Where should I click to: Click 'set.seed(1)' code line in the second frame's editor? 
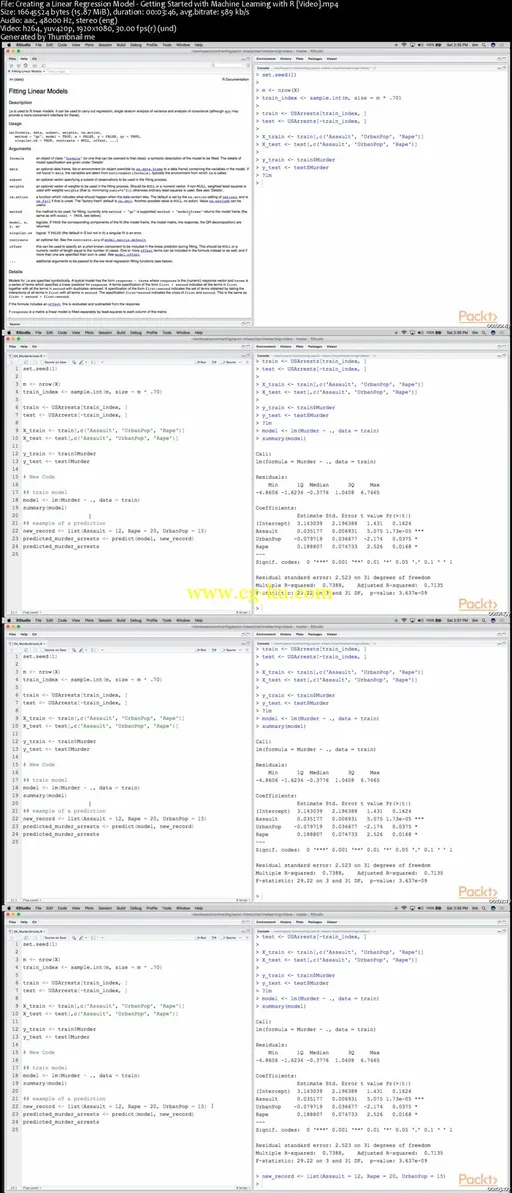(38, 367)
